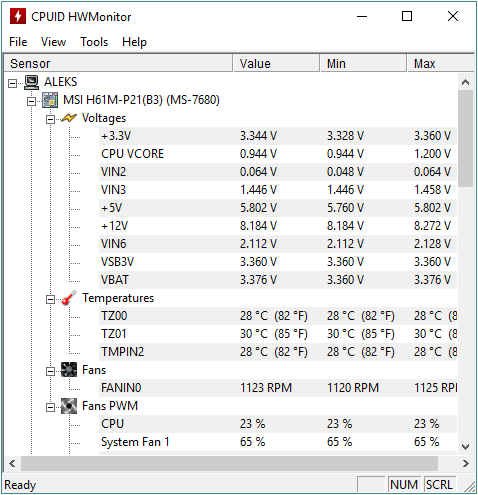Select the VSB3V sensor row
Screen dimensions: 478x495
tap(278, 262)
